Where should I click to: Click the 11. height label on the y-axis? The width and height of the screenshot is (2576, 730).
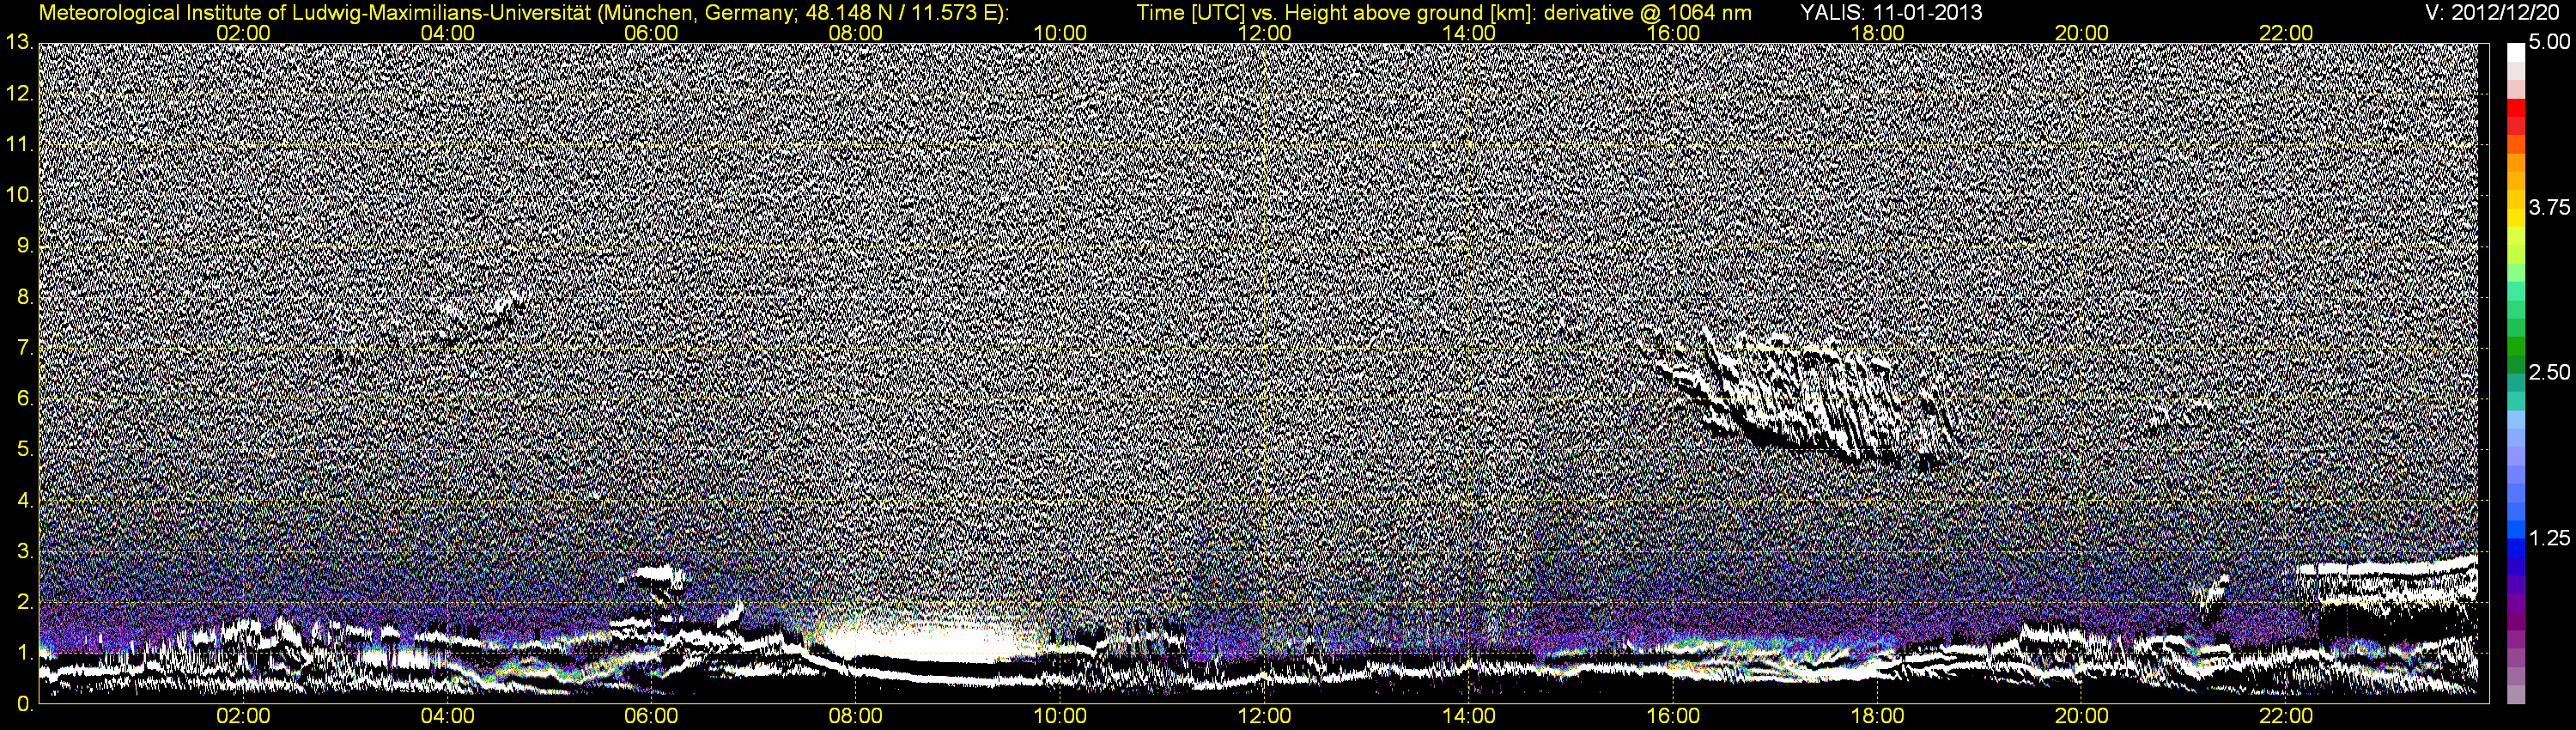click(x=18, y=144)
